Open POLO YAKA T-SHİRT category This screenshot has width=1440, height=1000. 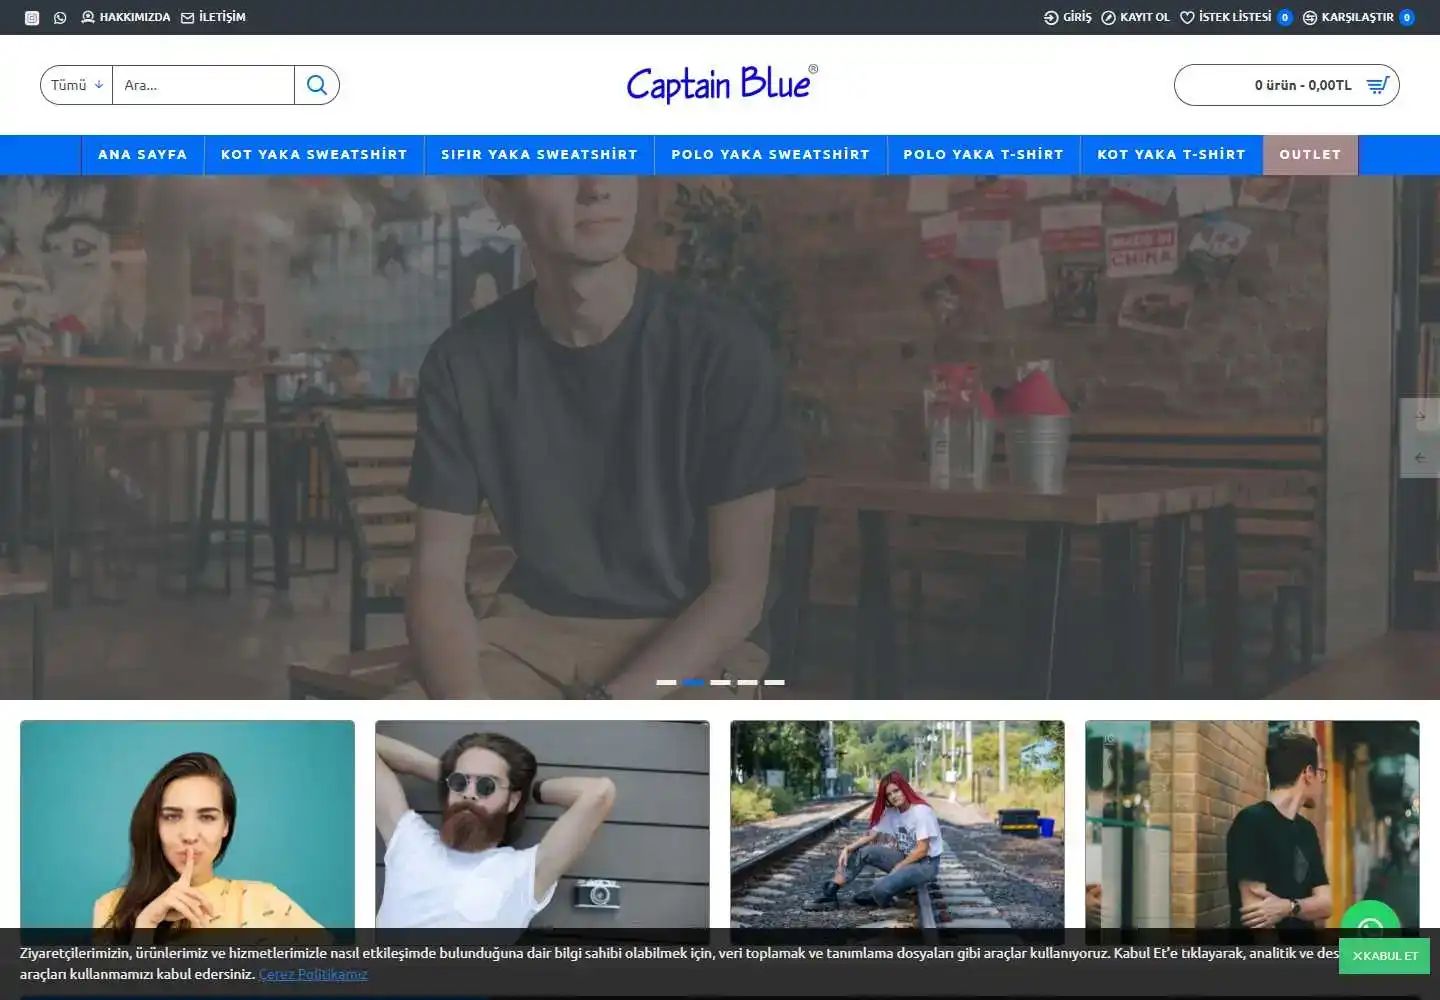click(x=984, y=155)
